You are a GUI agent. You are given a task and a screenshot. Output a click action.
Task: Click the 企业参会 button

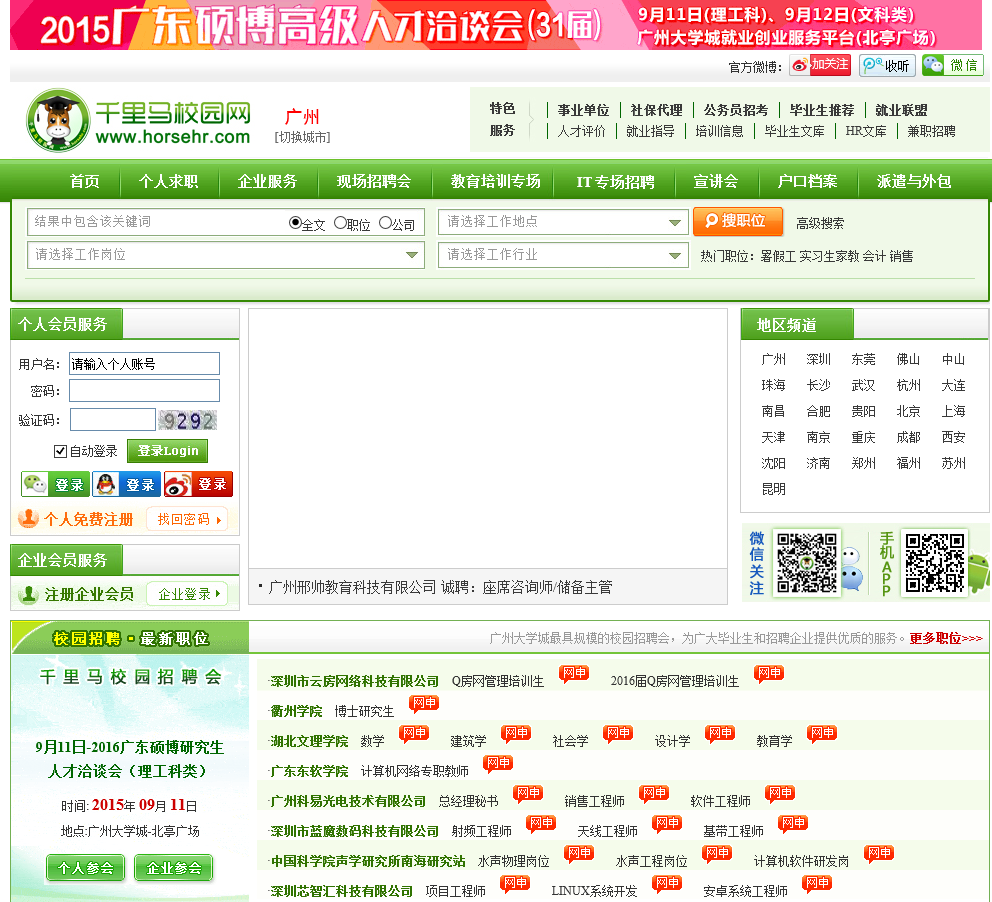click(x=174, y=868)
